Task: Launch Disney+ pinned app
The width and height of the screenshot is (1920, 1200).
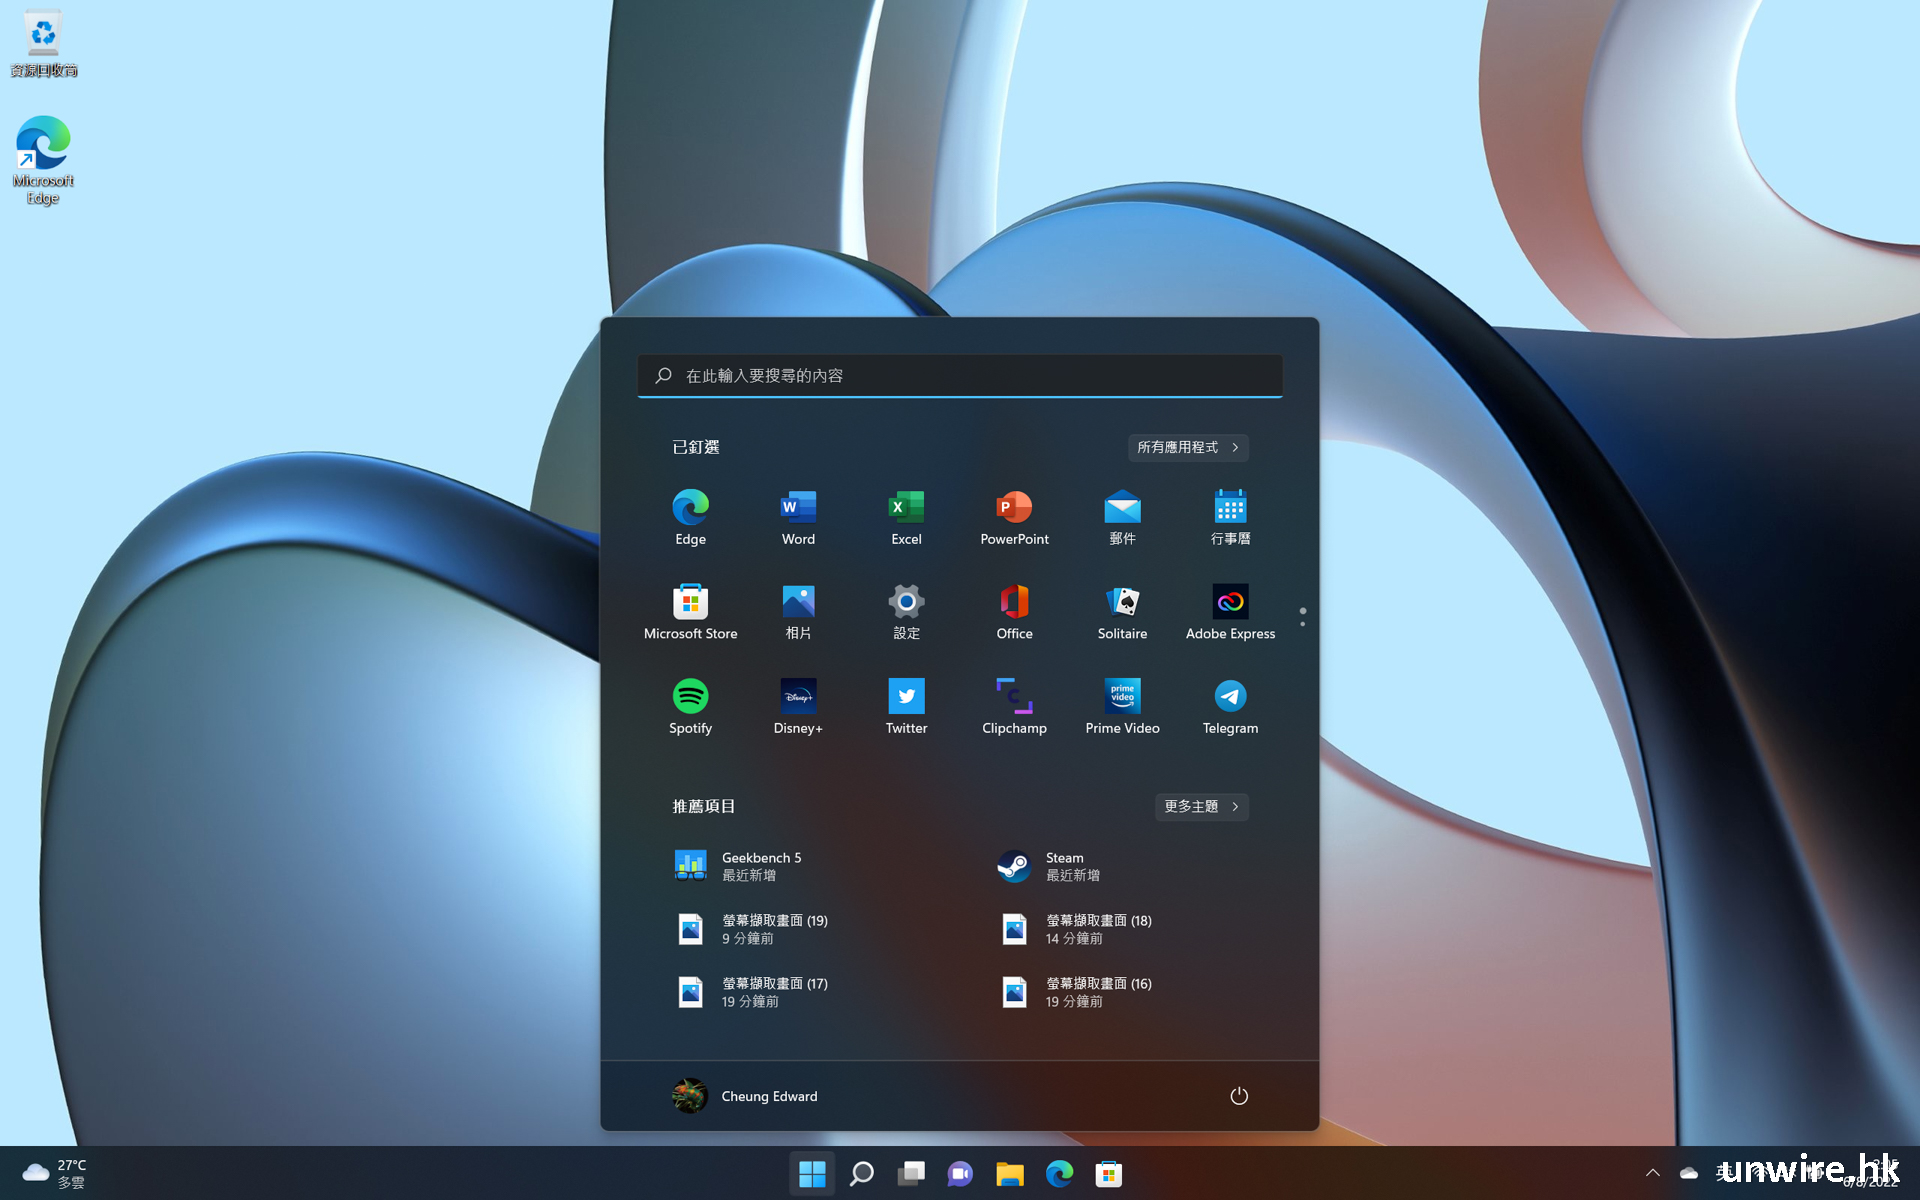Action: point(798,706)
